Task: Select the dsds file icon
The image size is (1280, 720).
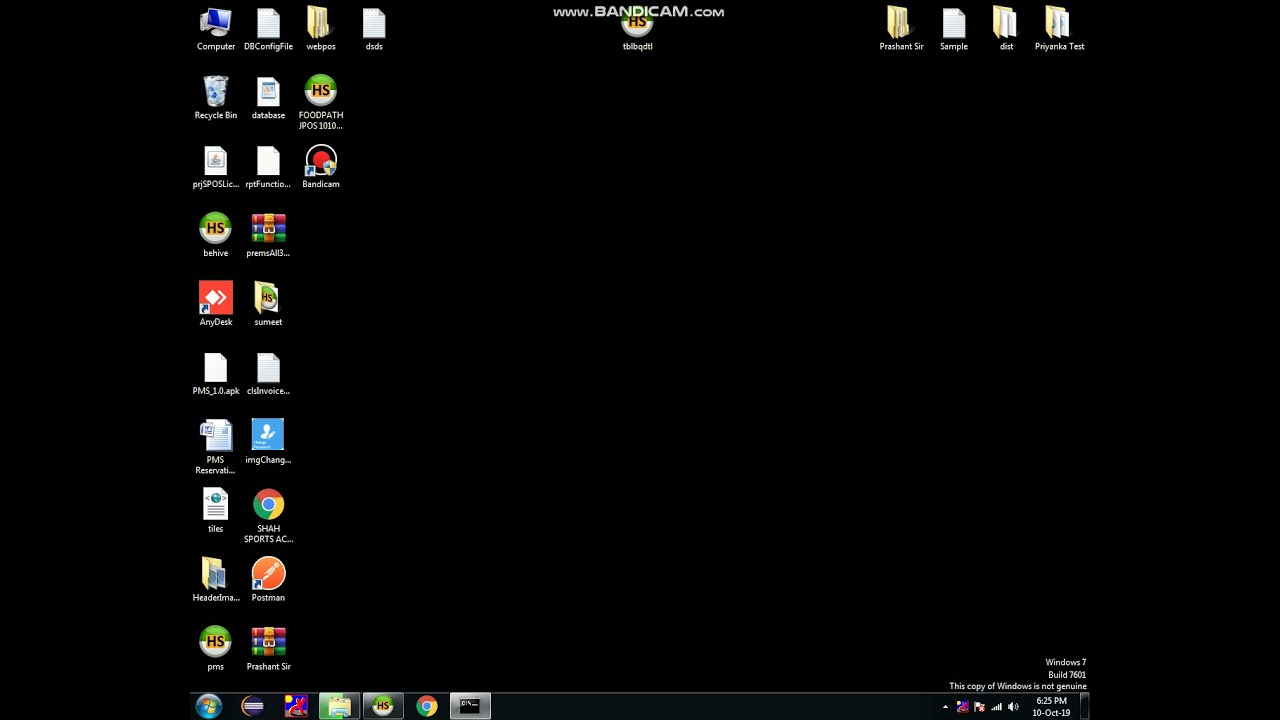Action: (x=373, y=29)
